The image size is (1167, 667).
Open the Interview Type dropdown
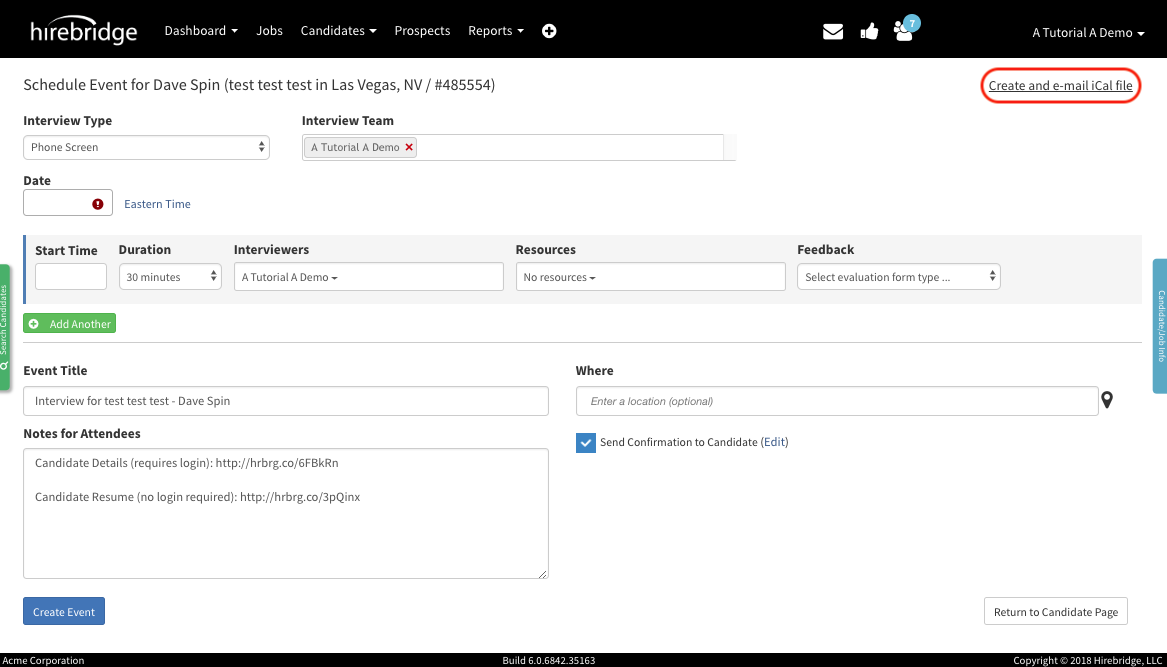(146, 146)
